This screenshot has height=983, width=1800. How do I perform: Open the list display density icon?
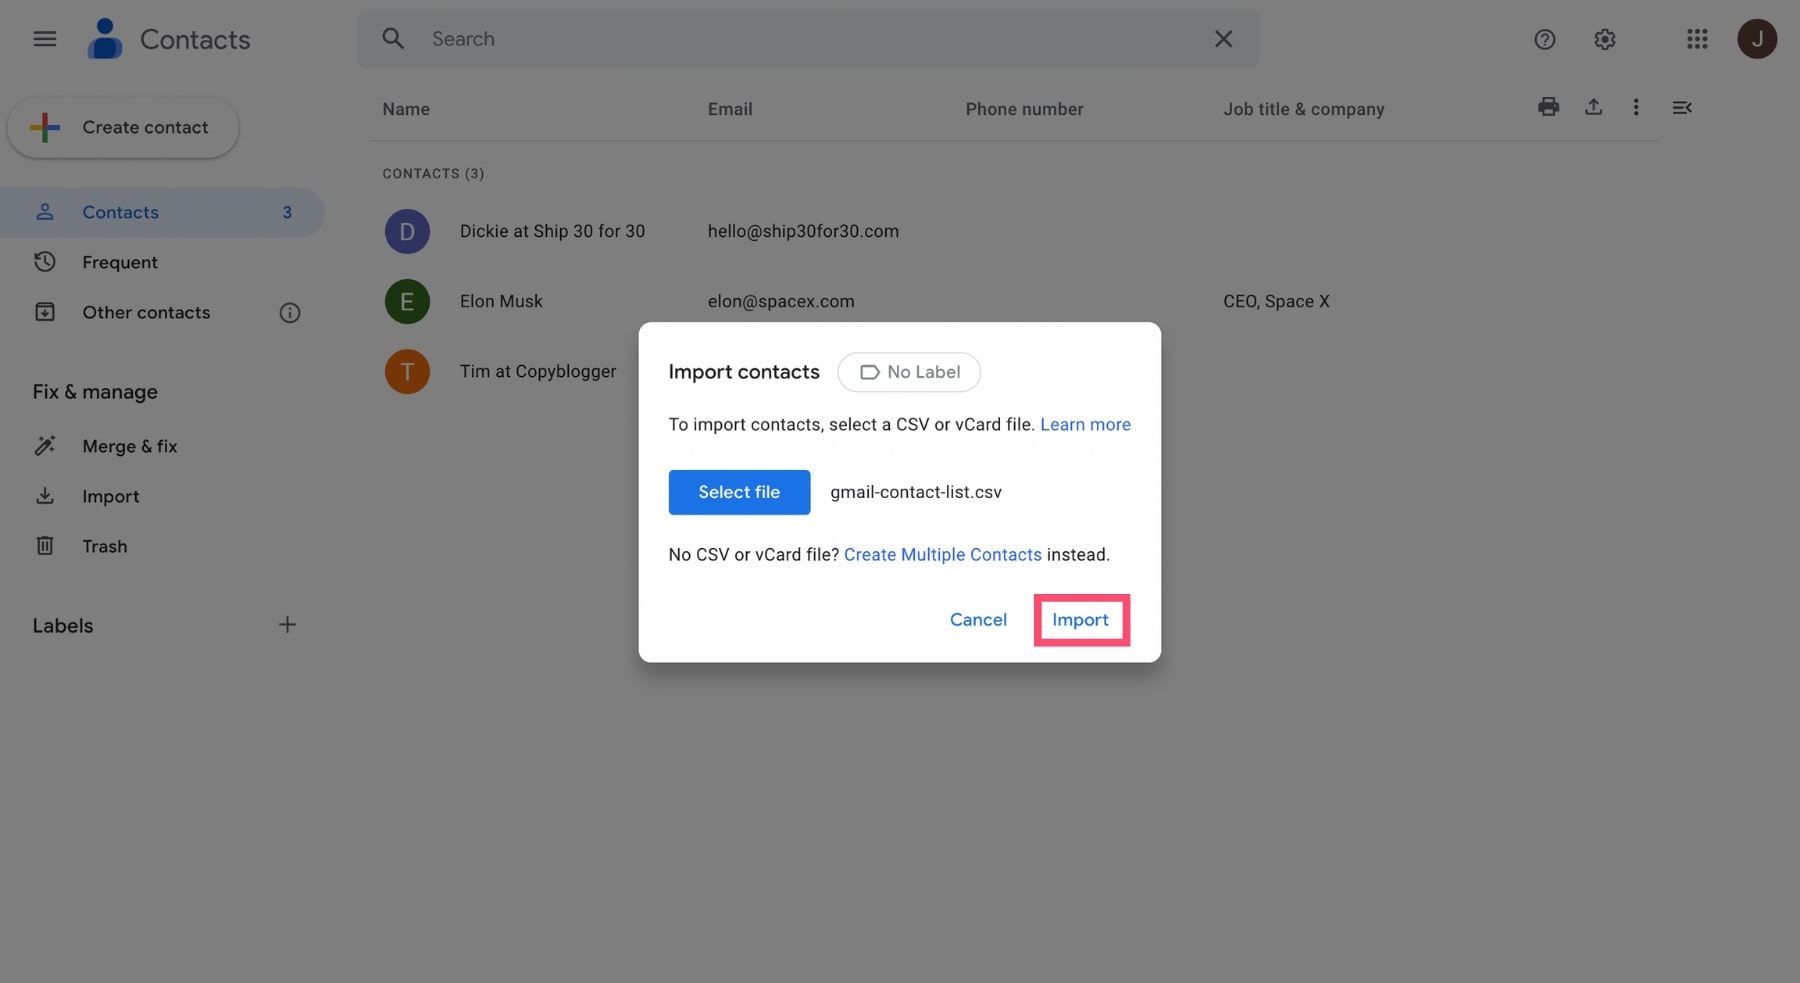click(x=1682, y=107)
